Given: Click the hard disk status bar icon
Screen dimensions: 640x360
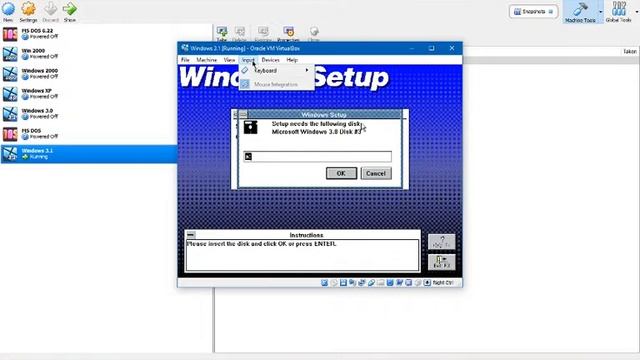Looking at the screenshot, I should [324, 283].
